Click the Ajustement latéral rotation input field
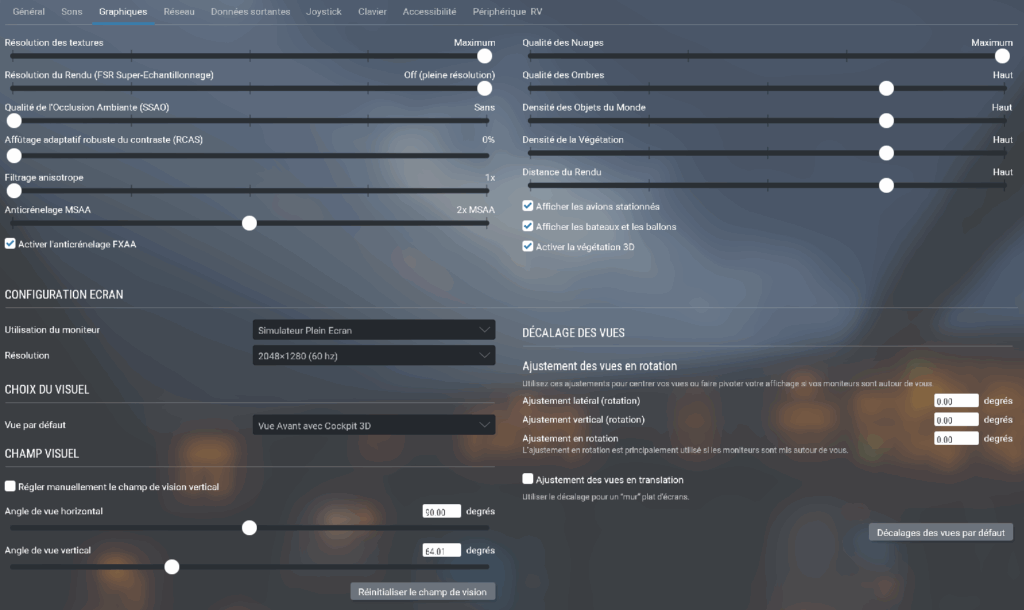The width and height of the screenshot is (1024, 610). (955, 401)
